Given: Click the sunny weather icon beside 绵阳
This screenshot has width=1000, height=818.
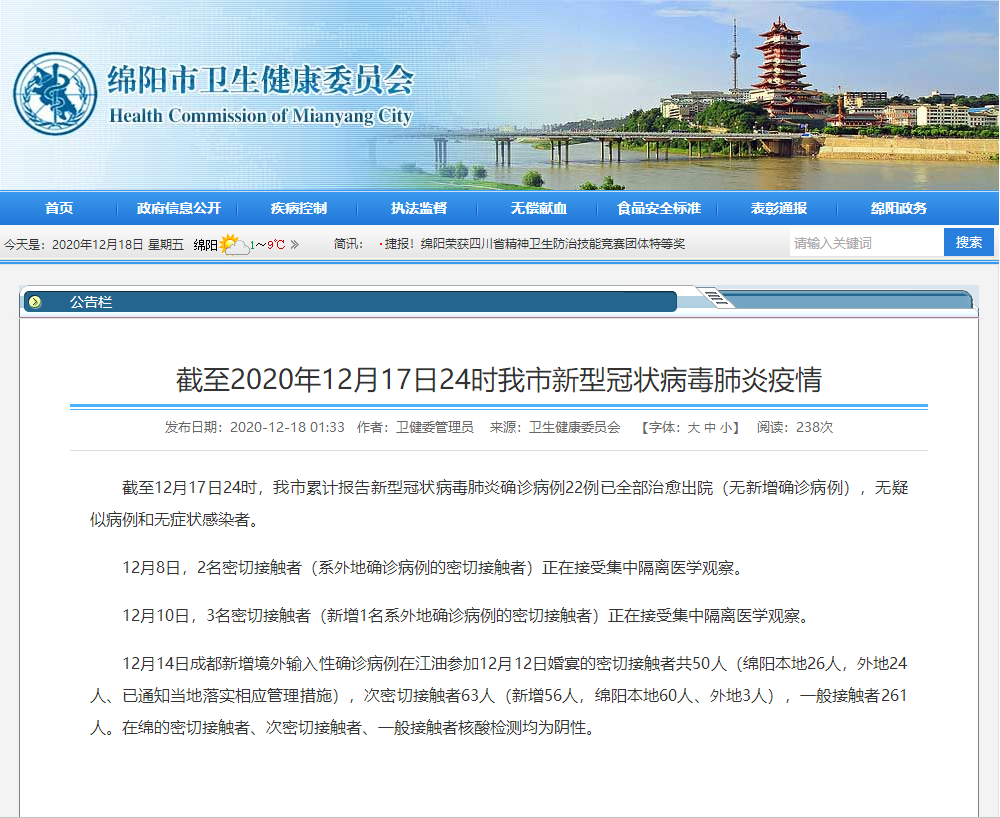Looking at the screenshot, I should tap(234, 244).
